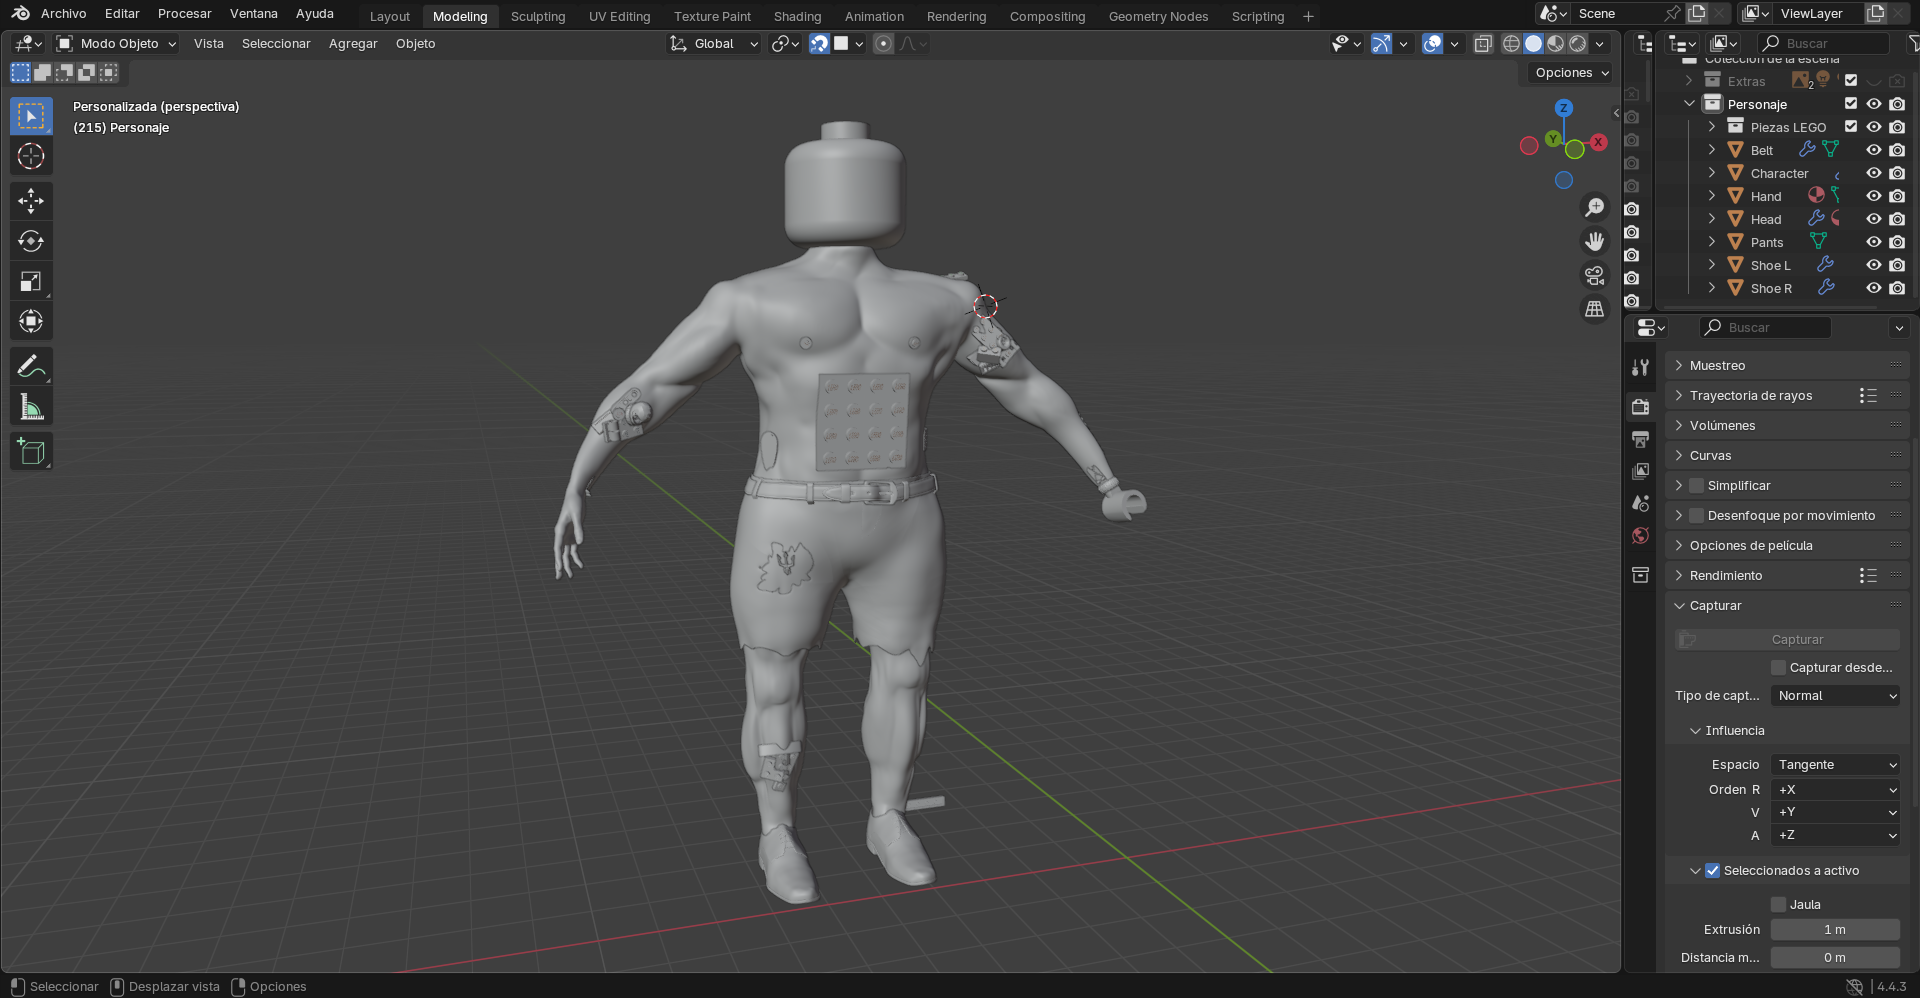This screenshot has height=998, width=1920.
Task: Open the Collection properties tab icon
Action: pyautogui.click(x=1640, y=575)
